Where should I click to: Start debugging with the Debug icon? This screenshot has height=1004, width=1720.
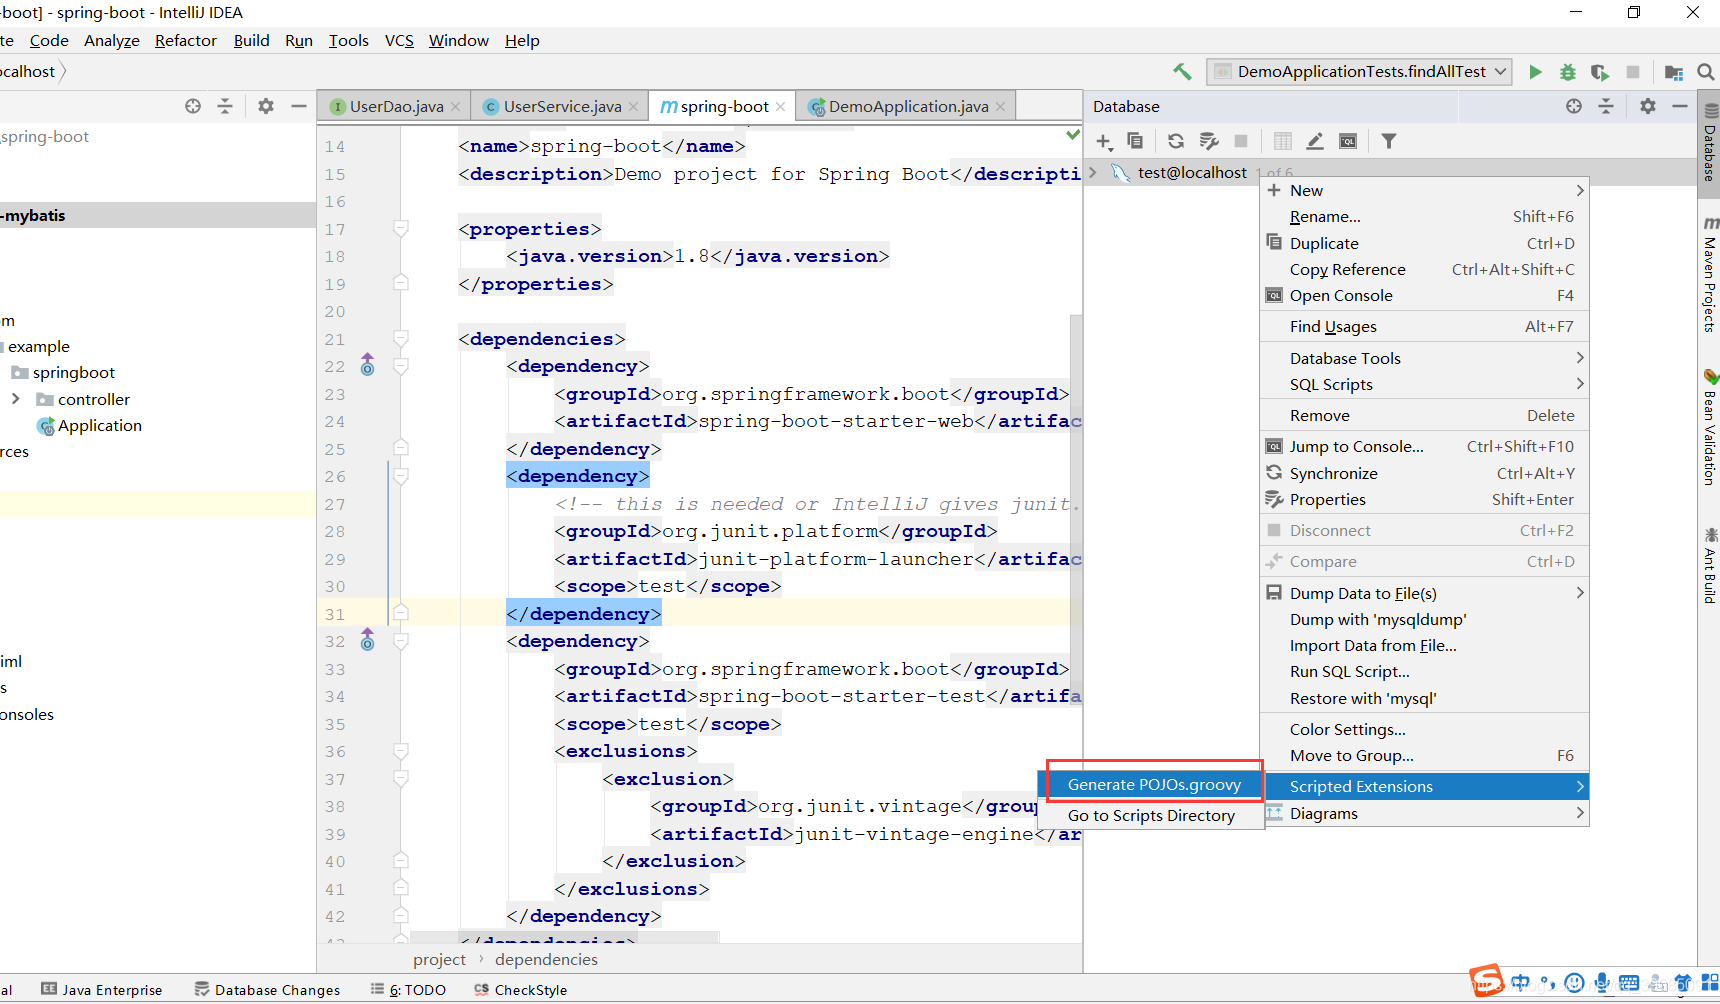(x=1567, y=71)
